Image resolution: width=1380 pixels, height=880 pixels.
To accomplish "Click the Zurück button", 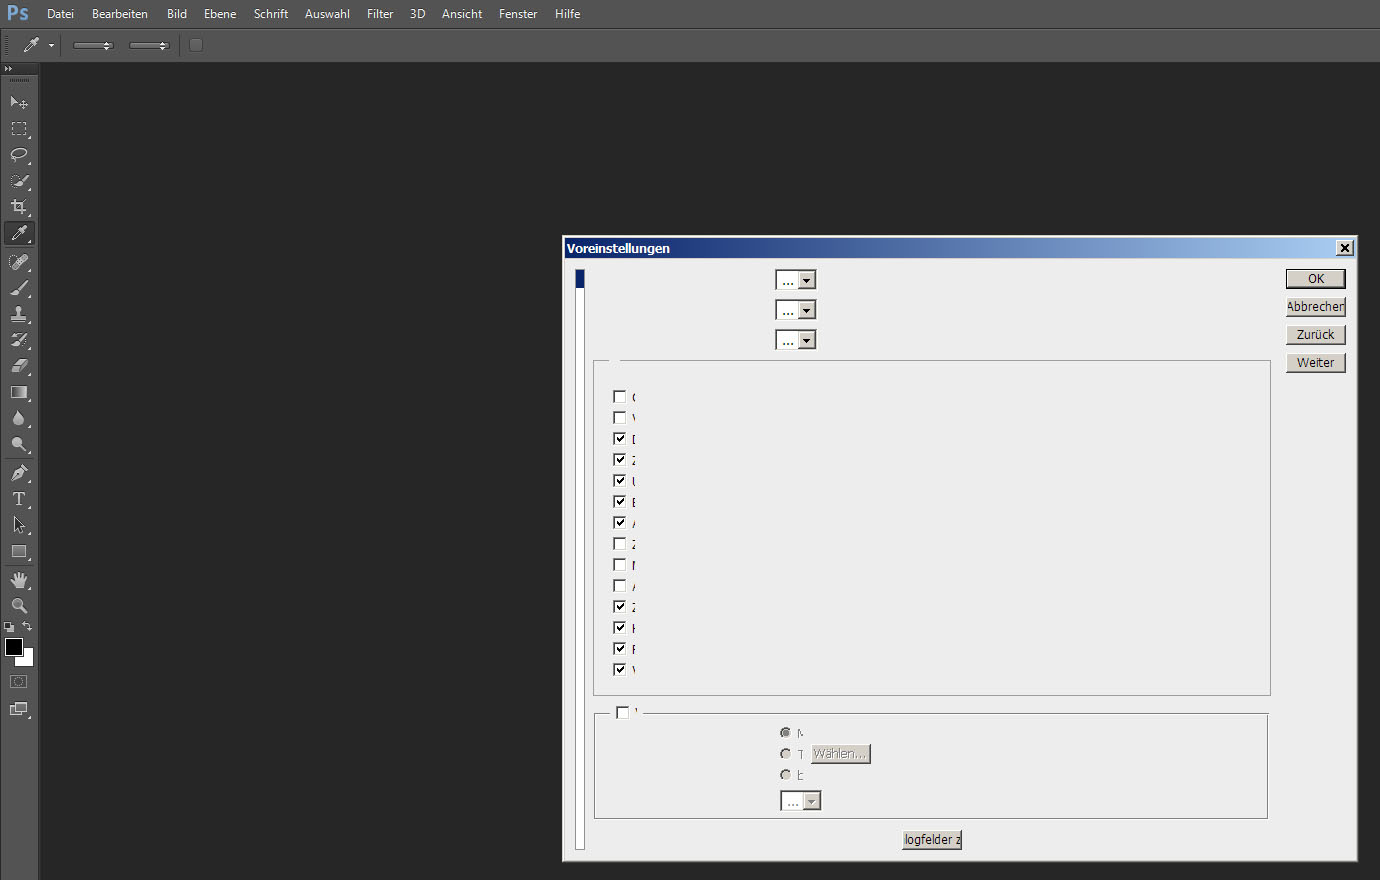I will [x=1316, y=335].
